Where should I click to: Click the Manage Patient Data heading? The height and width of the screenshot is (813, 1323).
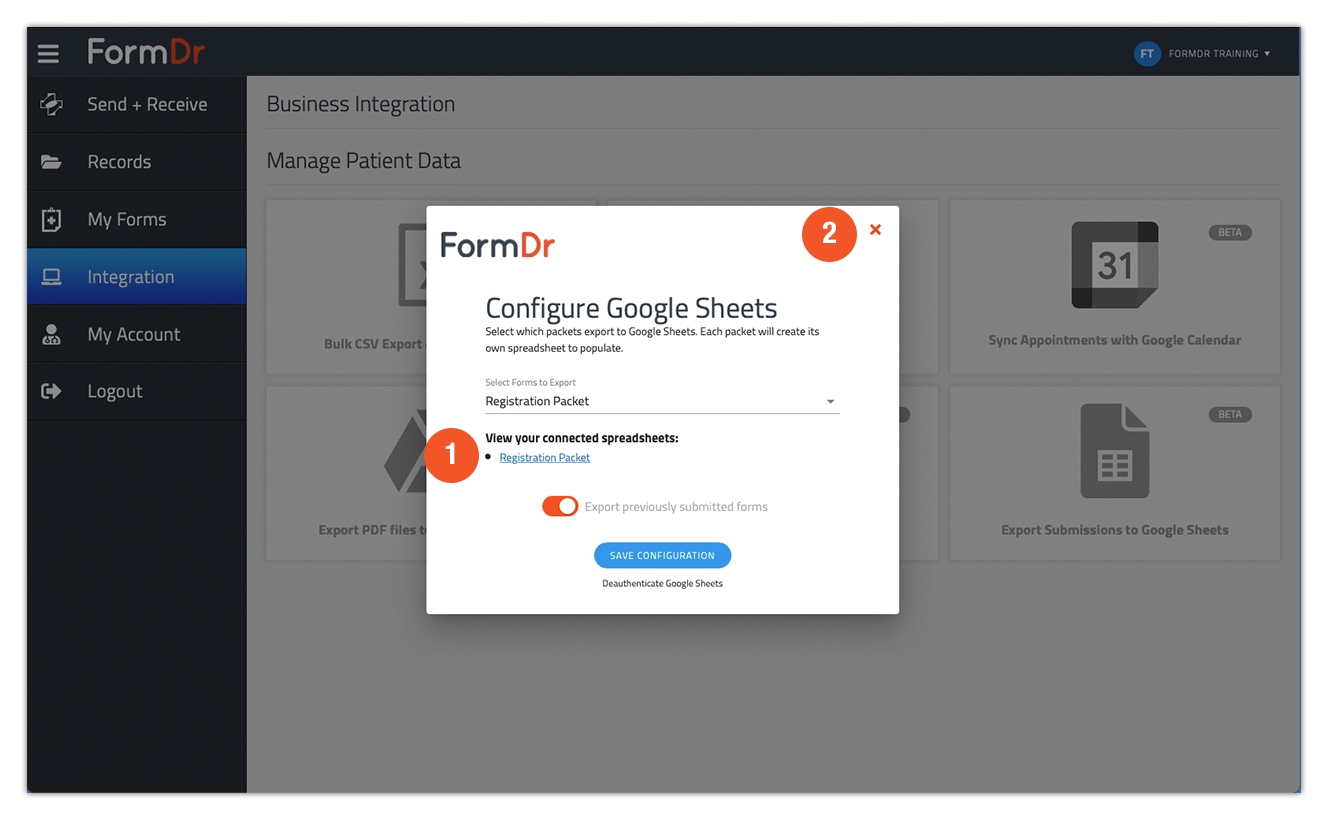(364, 161)
